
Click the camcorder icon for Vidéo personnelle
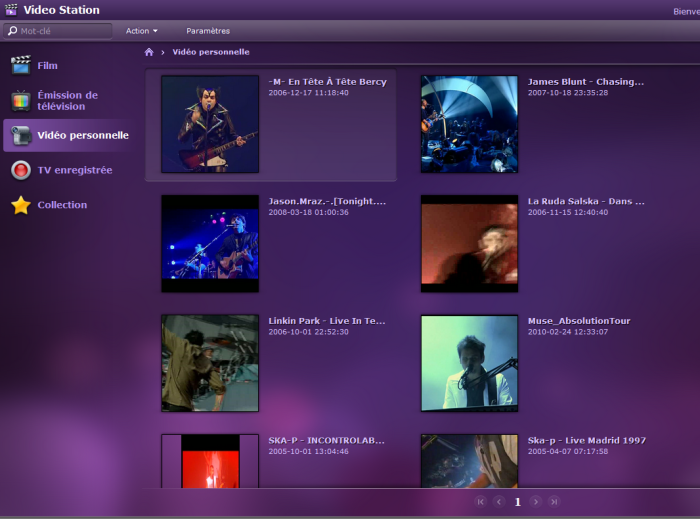[x=20, y=135]
